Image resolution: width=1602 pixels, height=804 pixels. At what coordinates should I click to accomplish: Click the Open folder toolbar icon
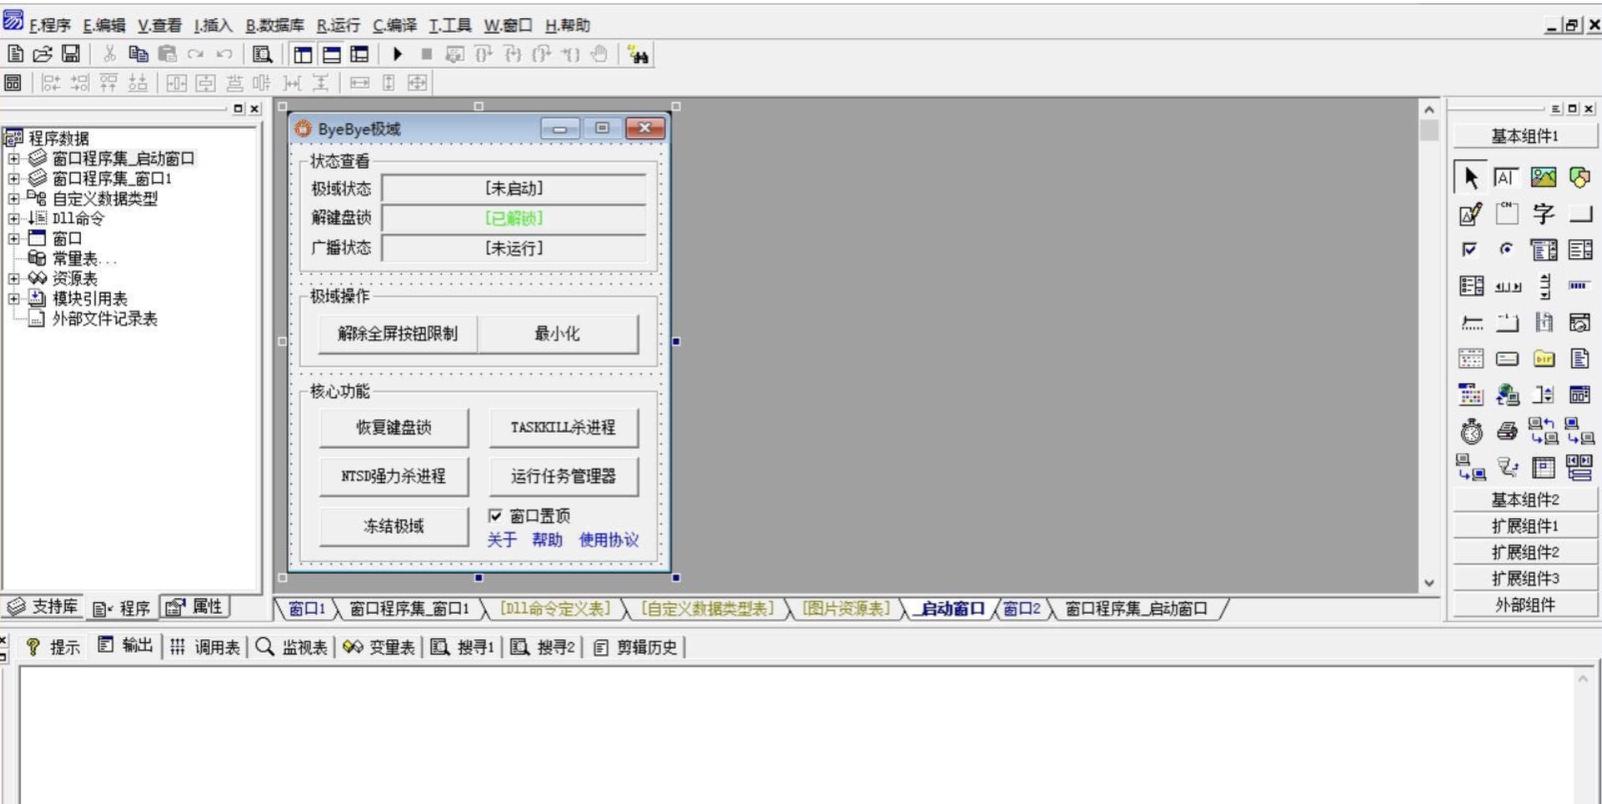coord(42,54)
